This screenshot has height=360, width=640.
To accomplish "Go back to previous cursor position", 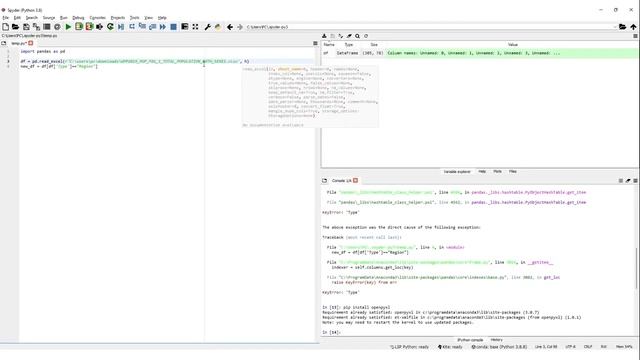I will 230,27.
